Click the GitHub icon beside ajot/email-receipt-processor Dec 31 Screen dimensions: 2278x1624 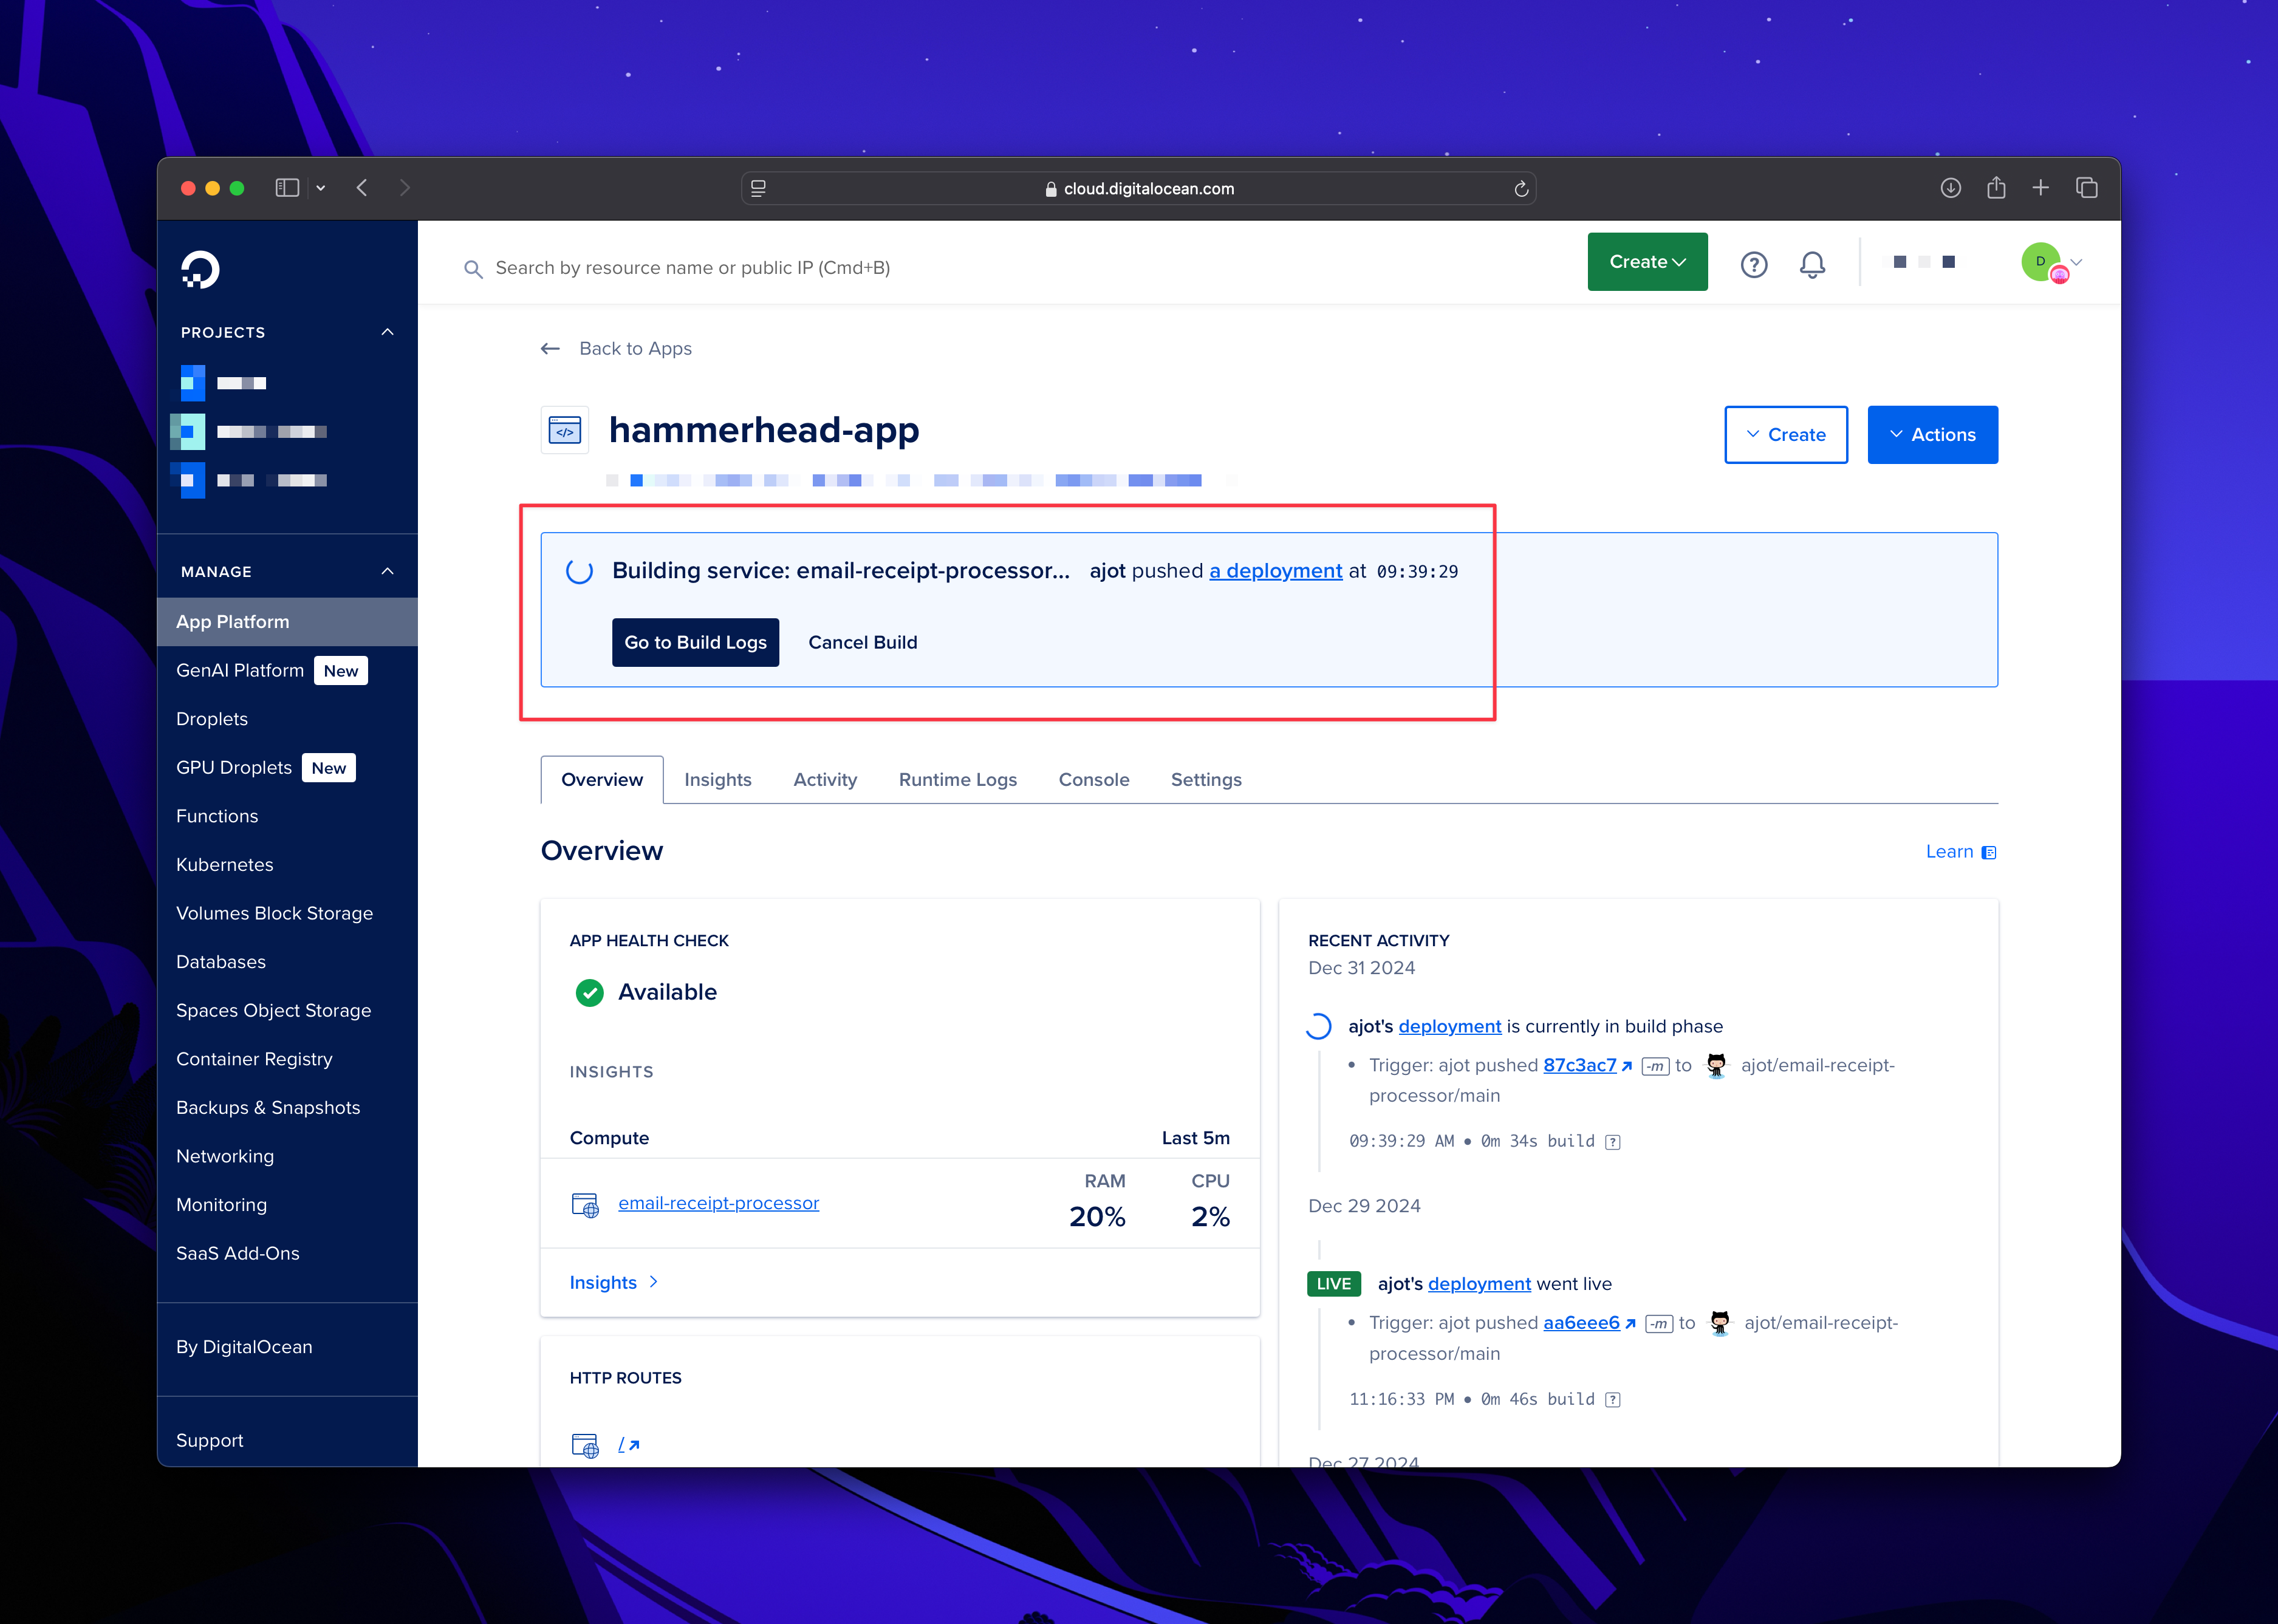pyautogui.click(x=1716, y=1065)
